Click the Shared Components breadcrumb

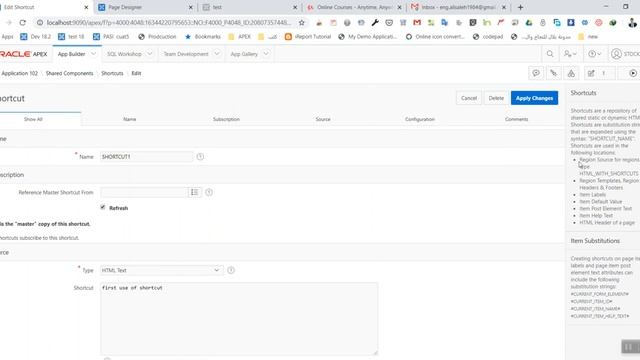click(69, 73)
